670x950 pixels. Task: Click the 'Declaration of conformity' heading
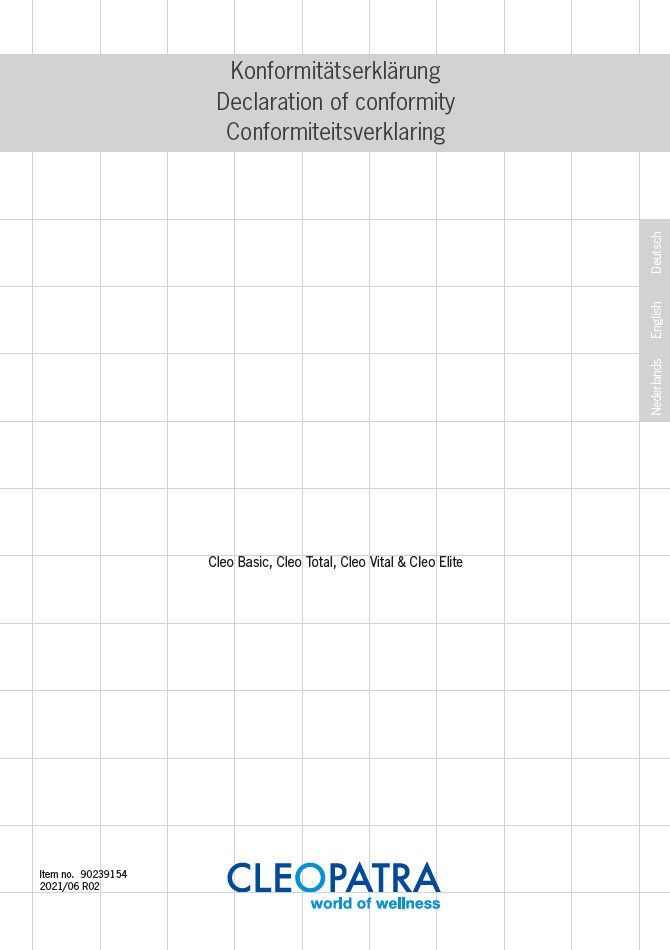pyautogui.click(x=335, y=102)
